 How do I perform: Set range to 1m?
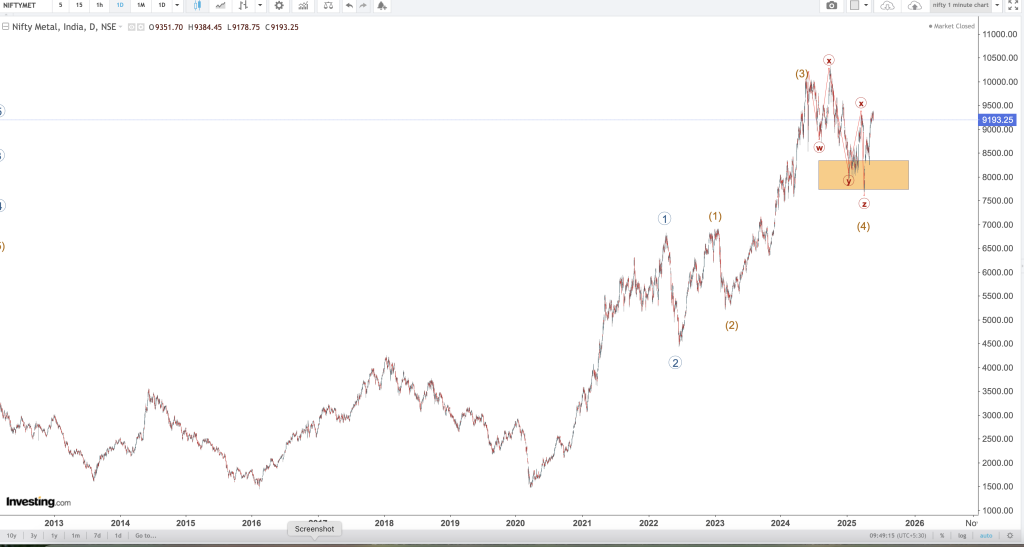tap(76, 536)
